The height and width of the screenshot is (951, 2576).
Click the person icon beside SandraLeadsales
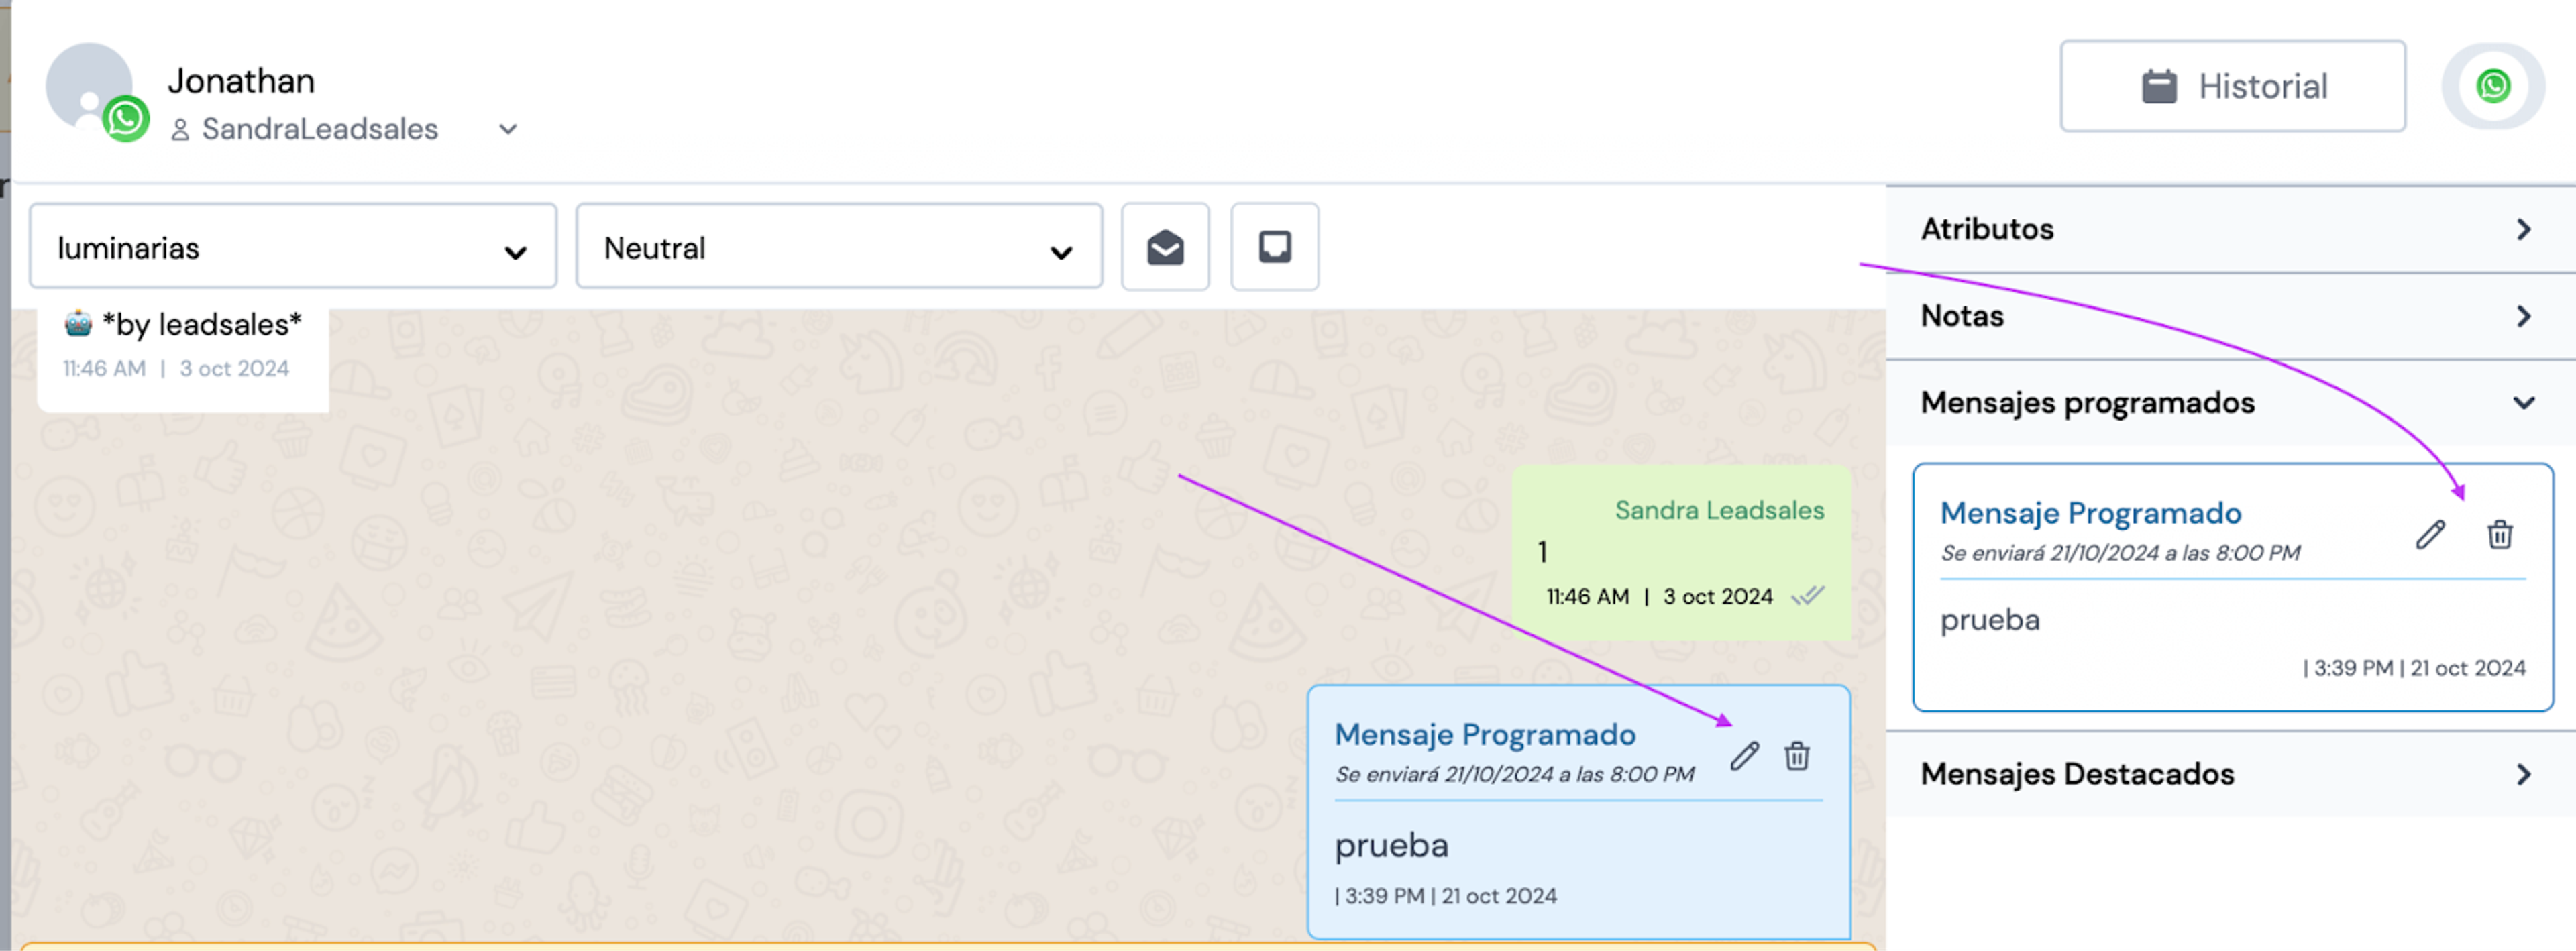pyautogui.click(x=180, y=130)
